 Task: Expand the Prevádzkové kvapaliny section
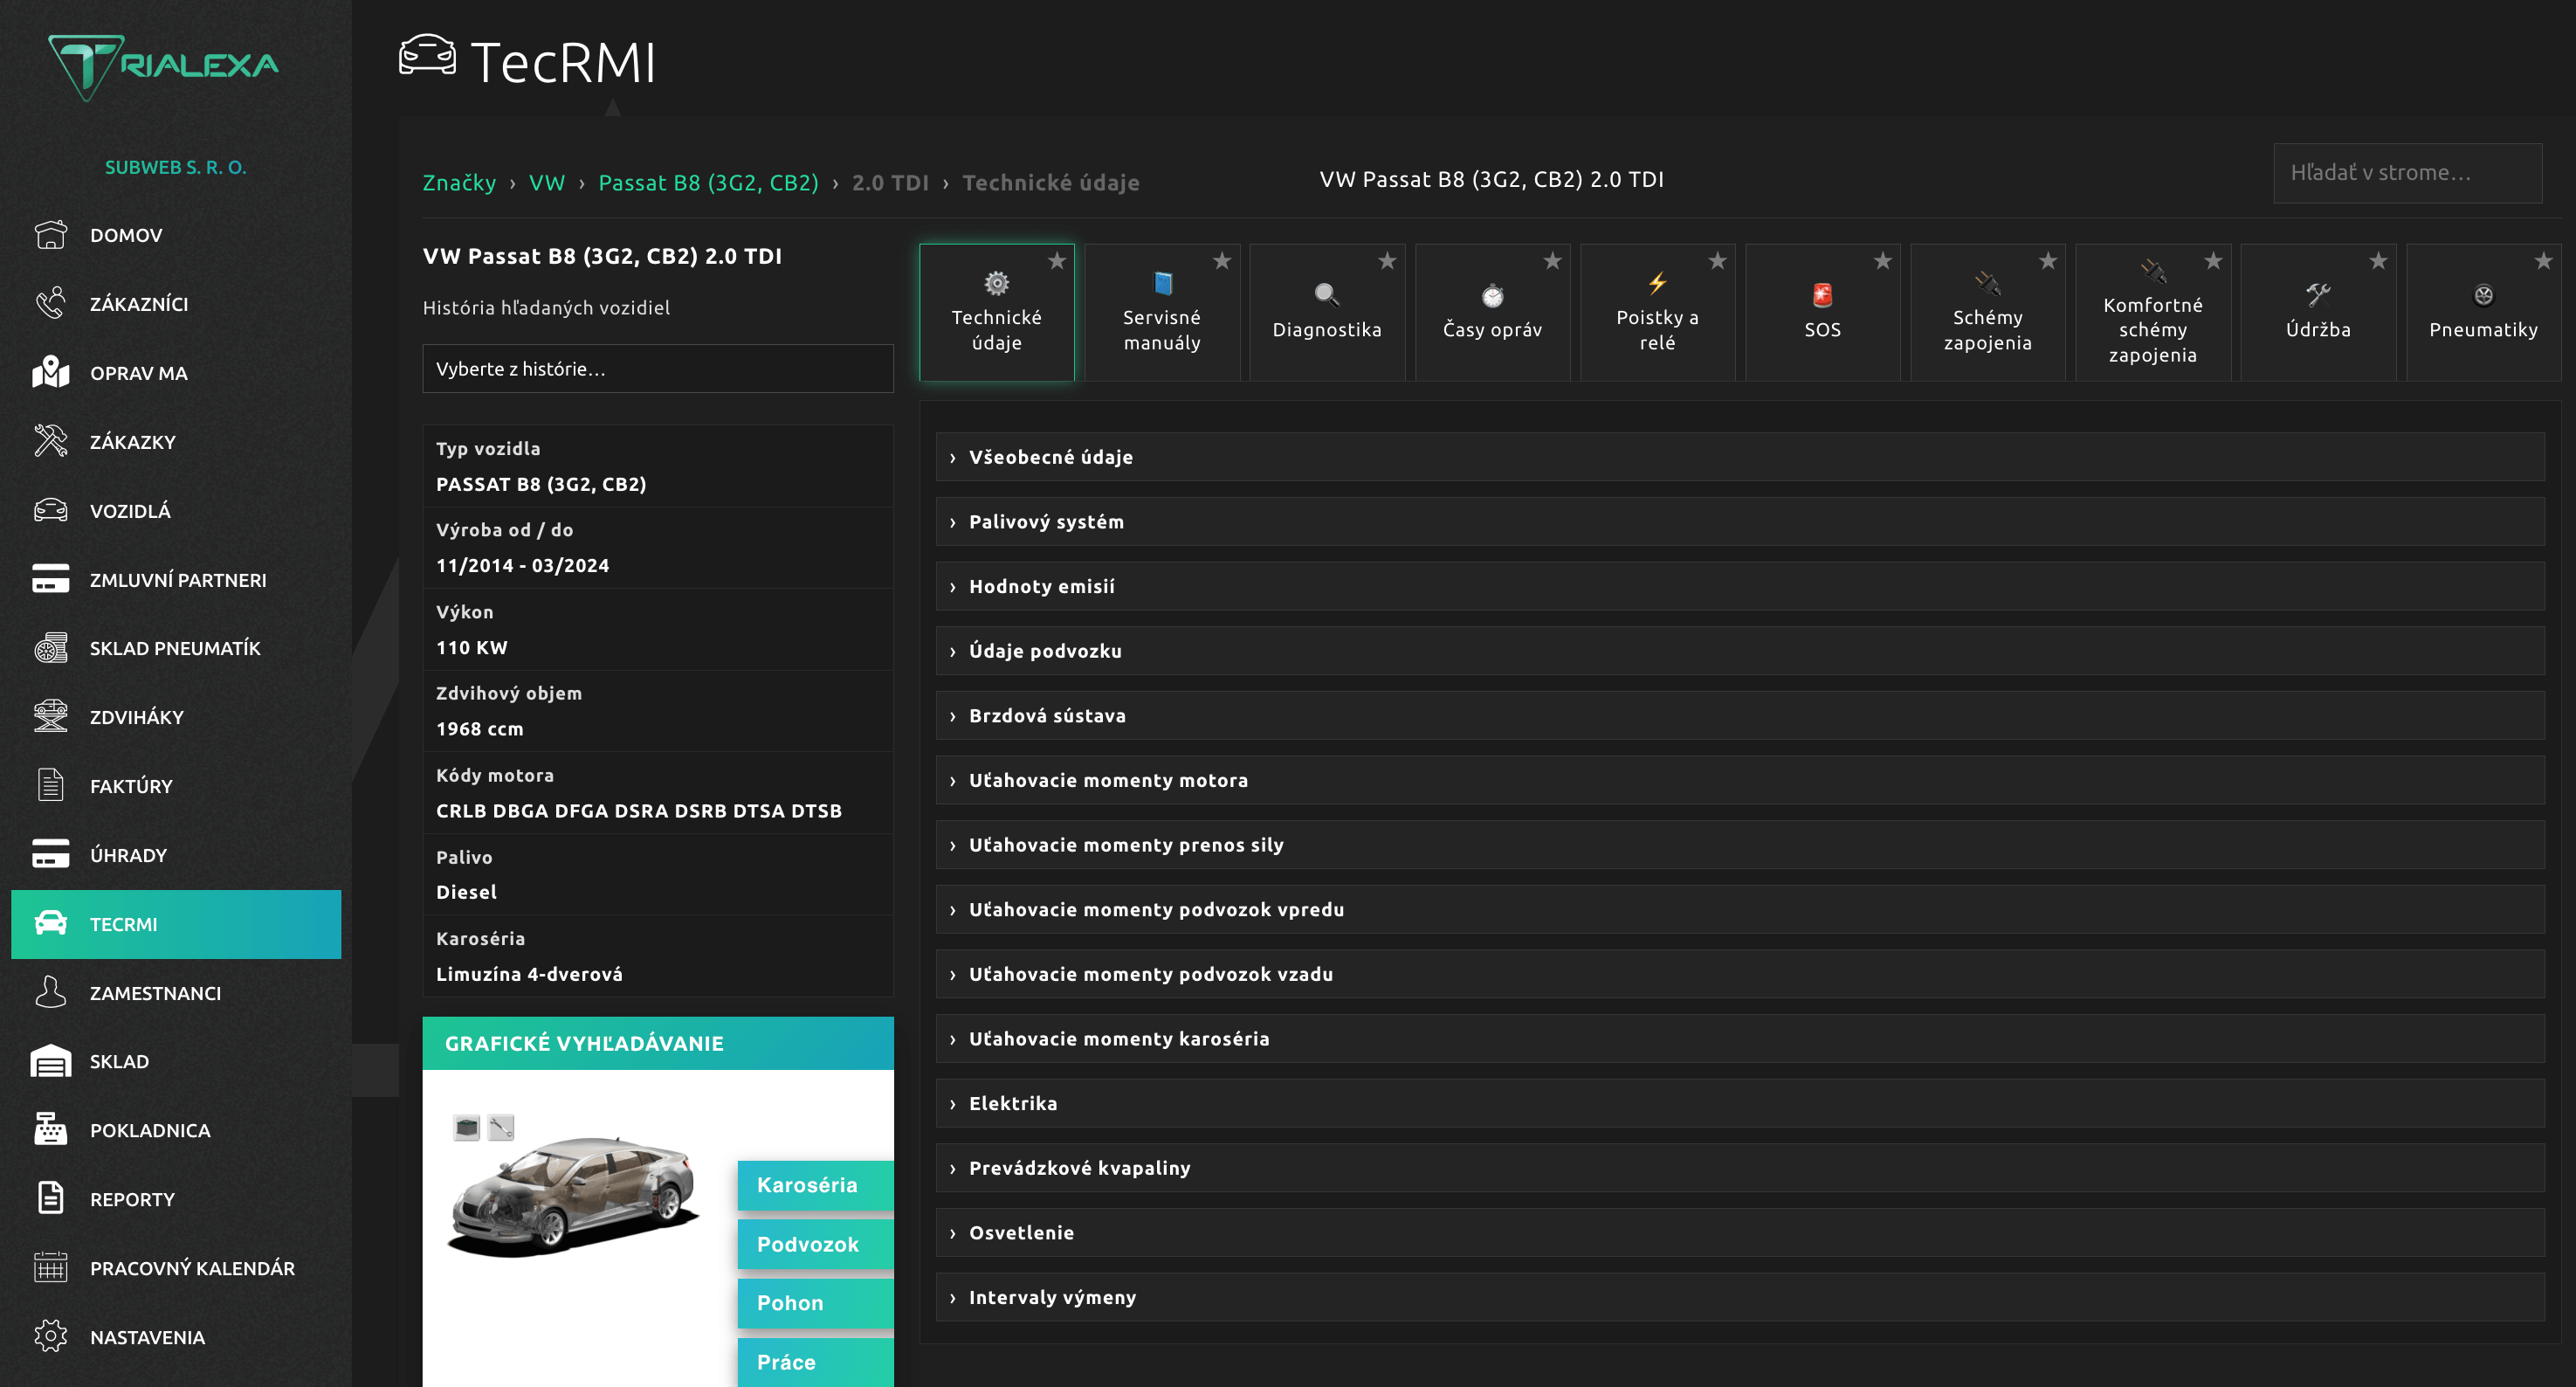point(1739,1168)
